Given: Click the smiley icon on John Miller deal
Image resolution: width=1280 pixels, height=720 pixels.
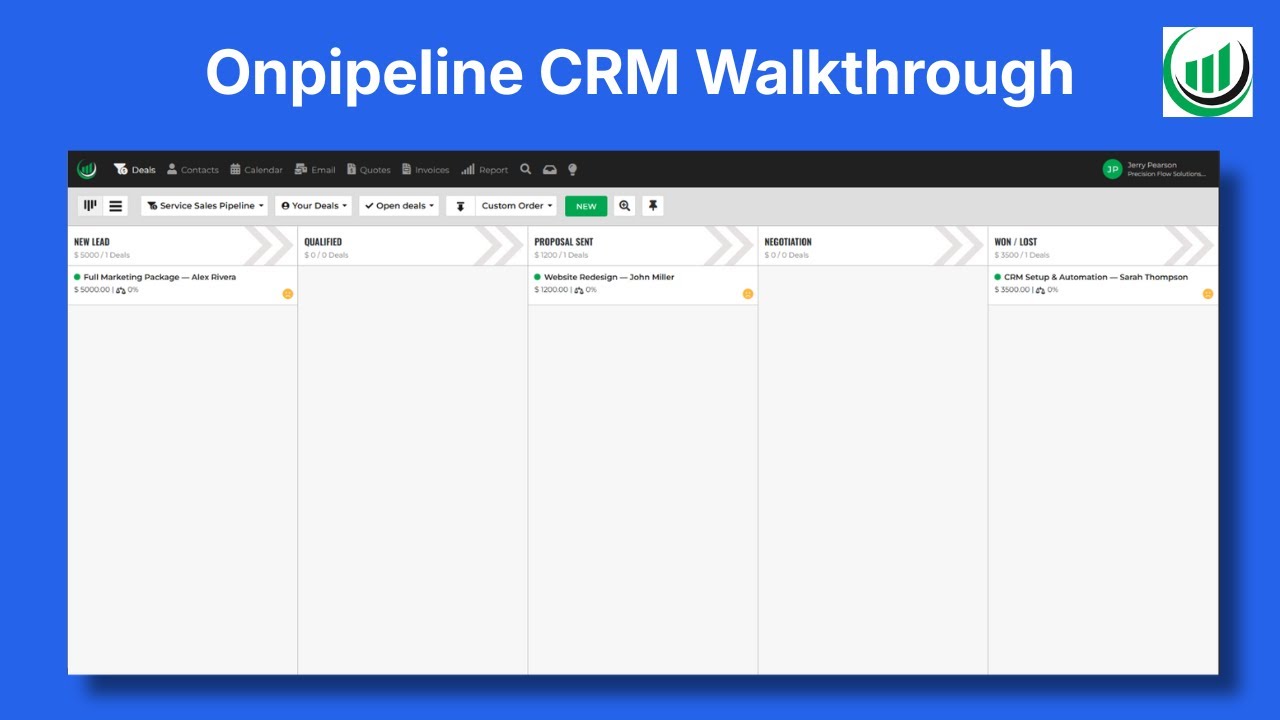Looking at the screenshot, I should coord(748,294).
